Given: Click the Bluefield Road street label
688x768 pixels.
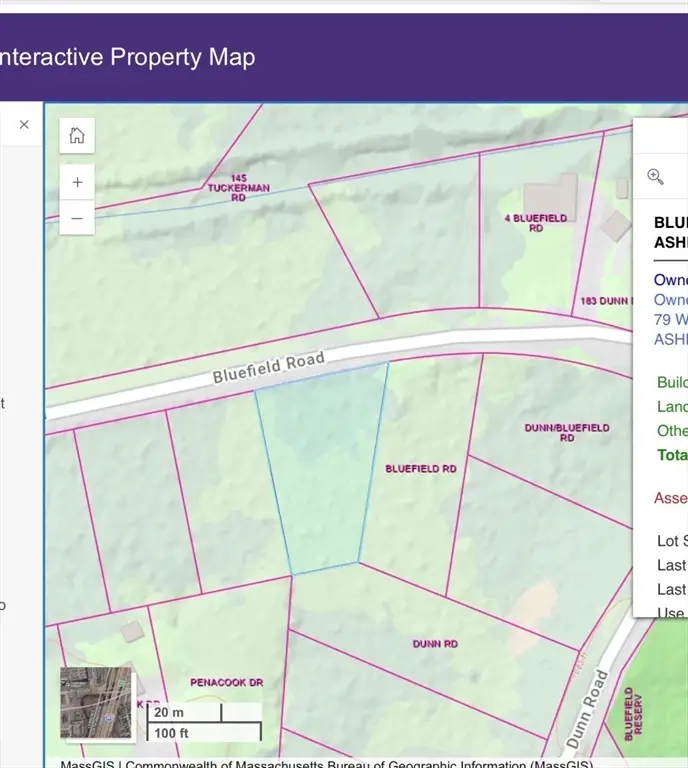Looking at the screenshot, I should pos(268,367).
